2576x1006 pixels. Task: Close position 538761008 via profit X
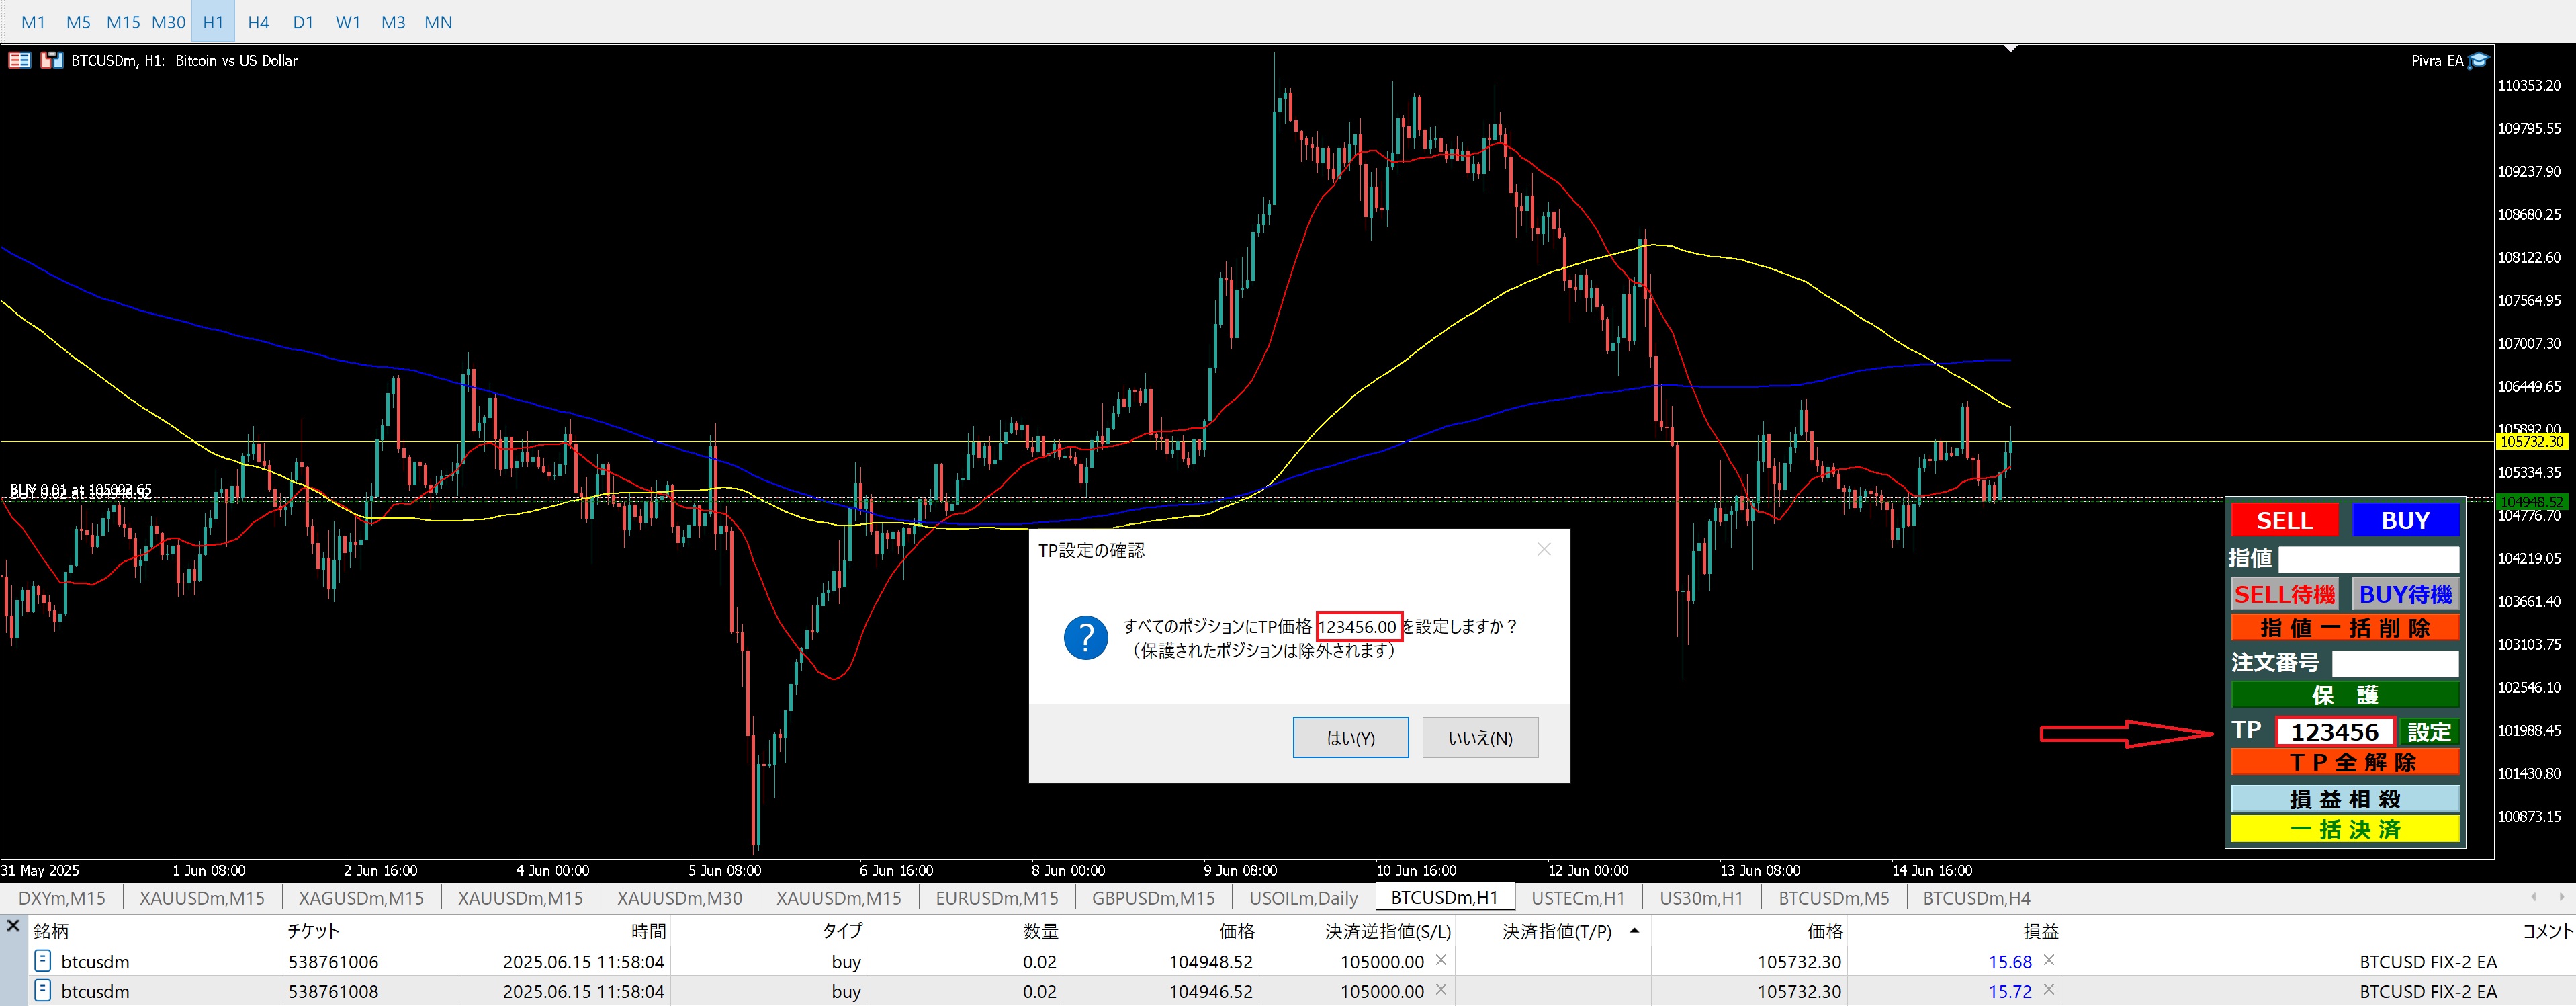tap(2048, 990)
